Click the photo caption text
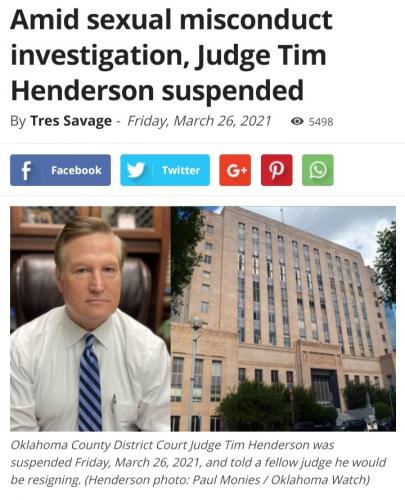This screenshot has width=405, height=500. pyautogui.click(x=198, y=462)
